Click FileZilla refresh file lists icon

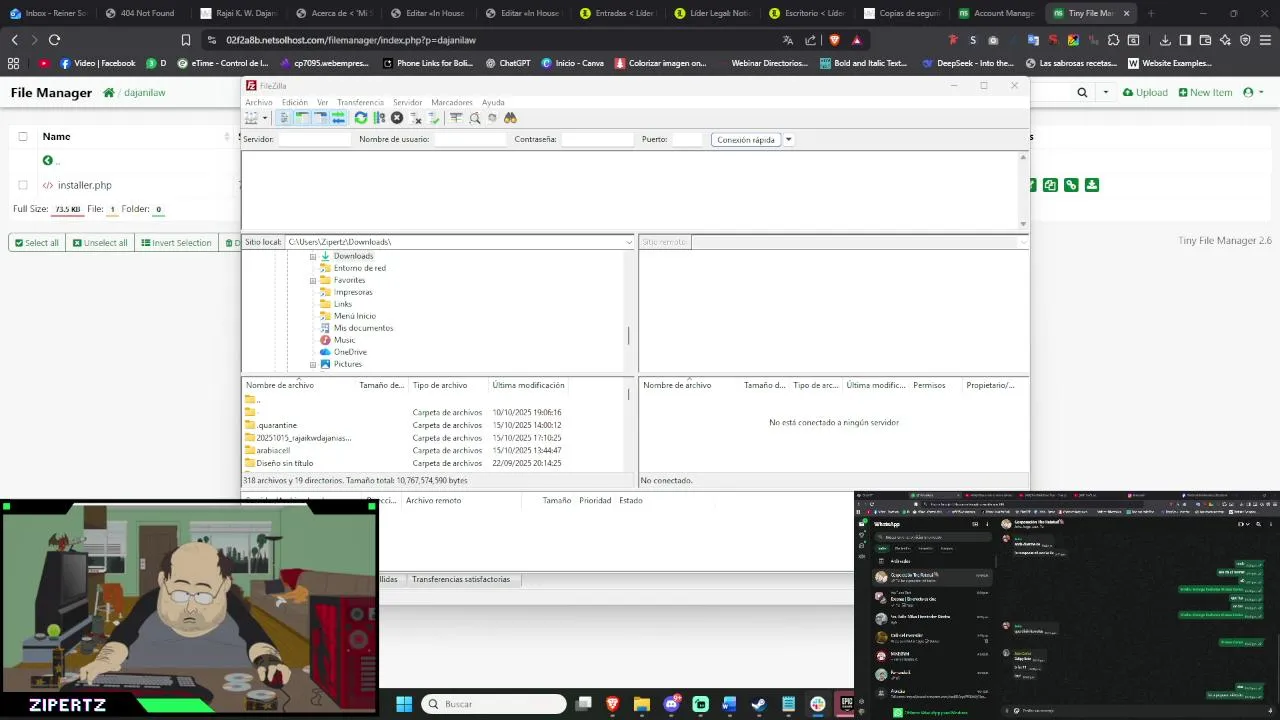(361, 118)
